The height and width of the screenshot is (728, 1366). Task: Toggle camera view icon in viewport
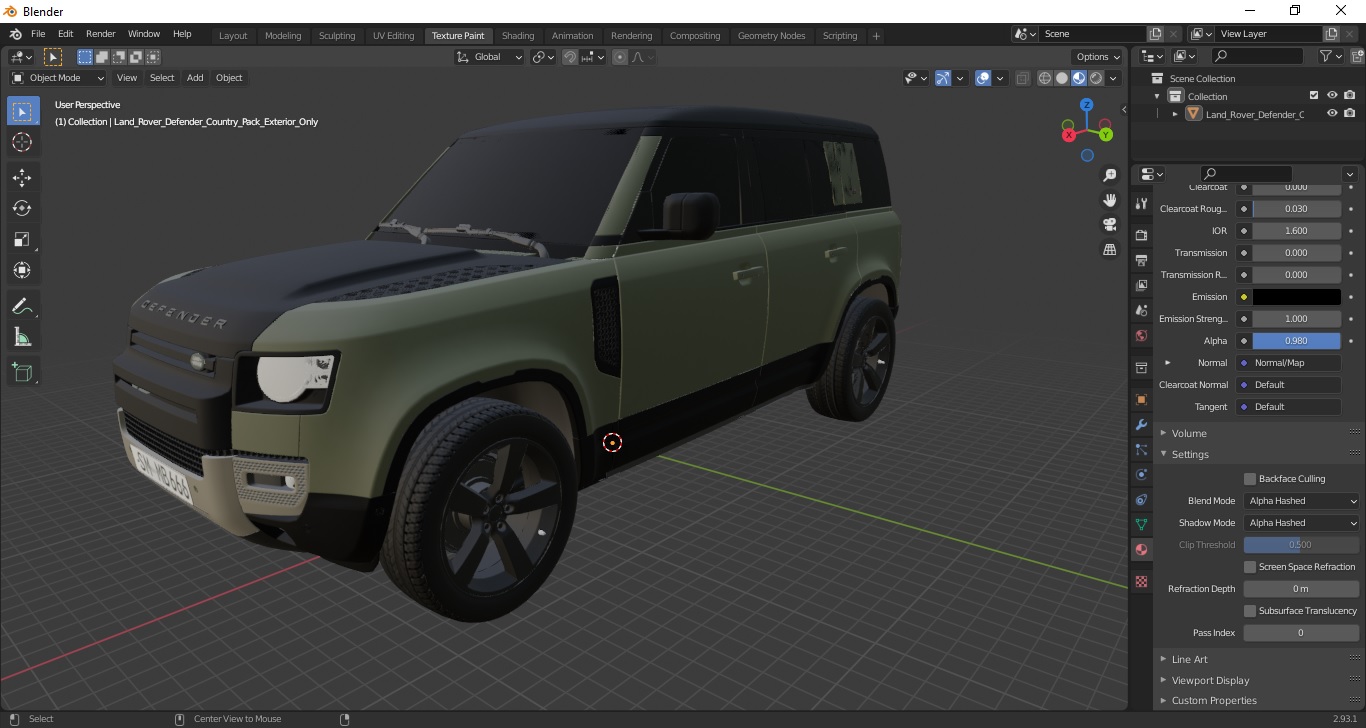click(x=1109, y=224)
